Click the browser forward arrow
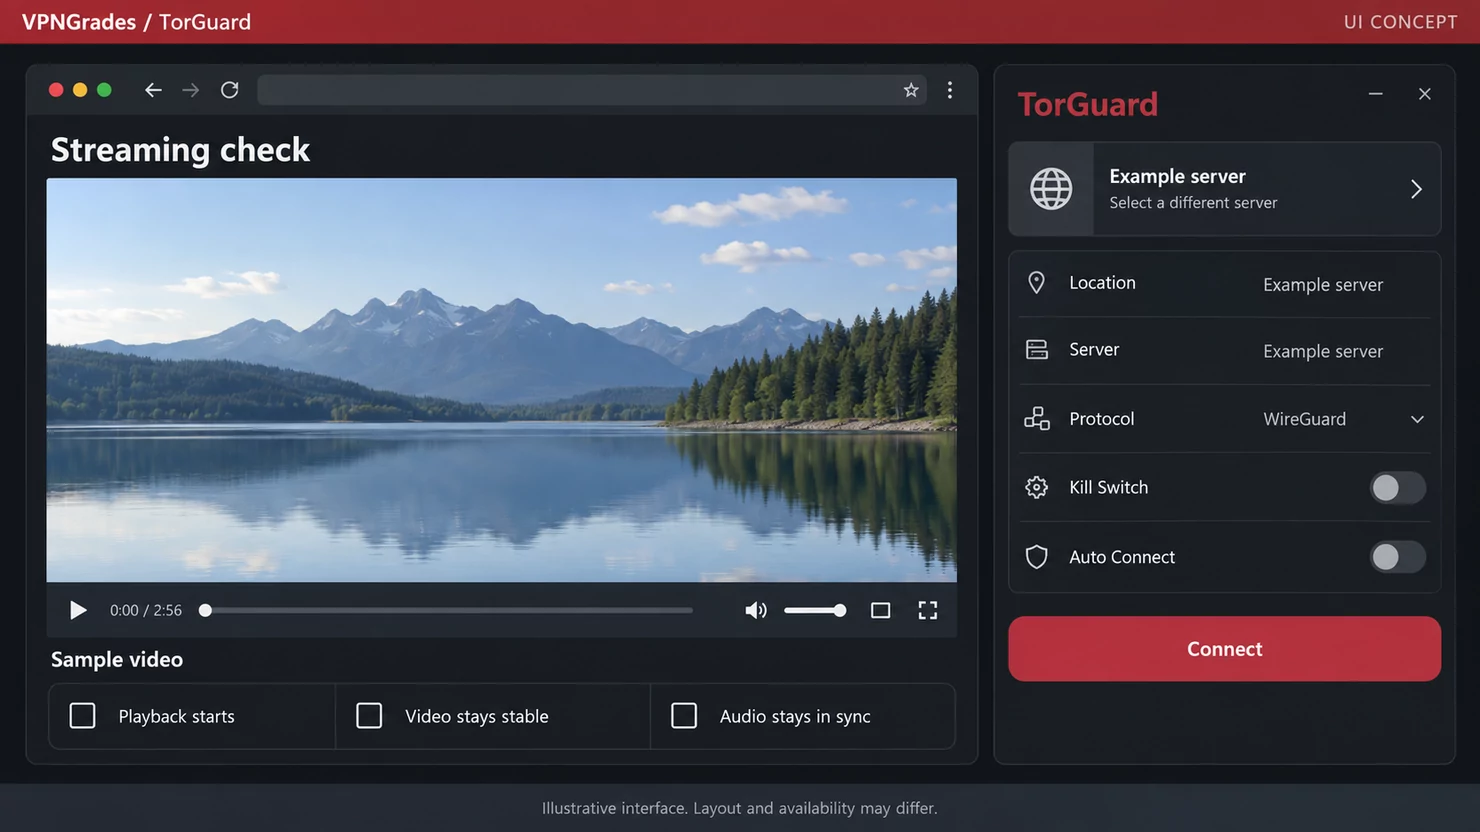This screenshot has width=1480, height=832. 190,90
